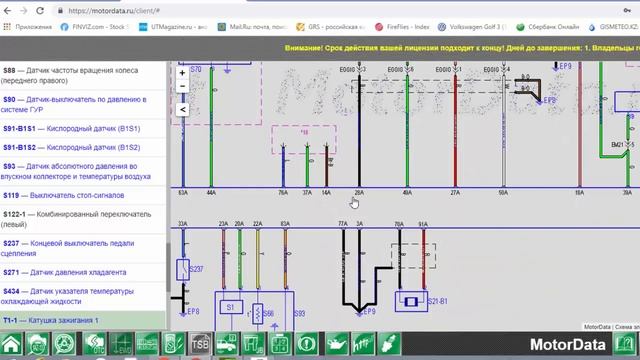Open DTC trouble codes icon

pyautogui.click(x=94, y=344)
